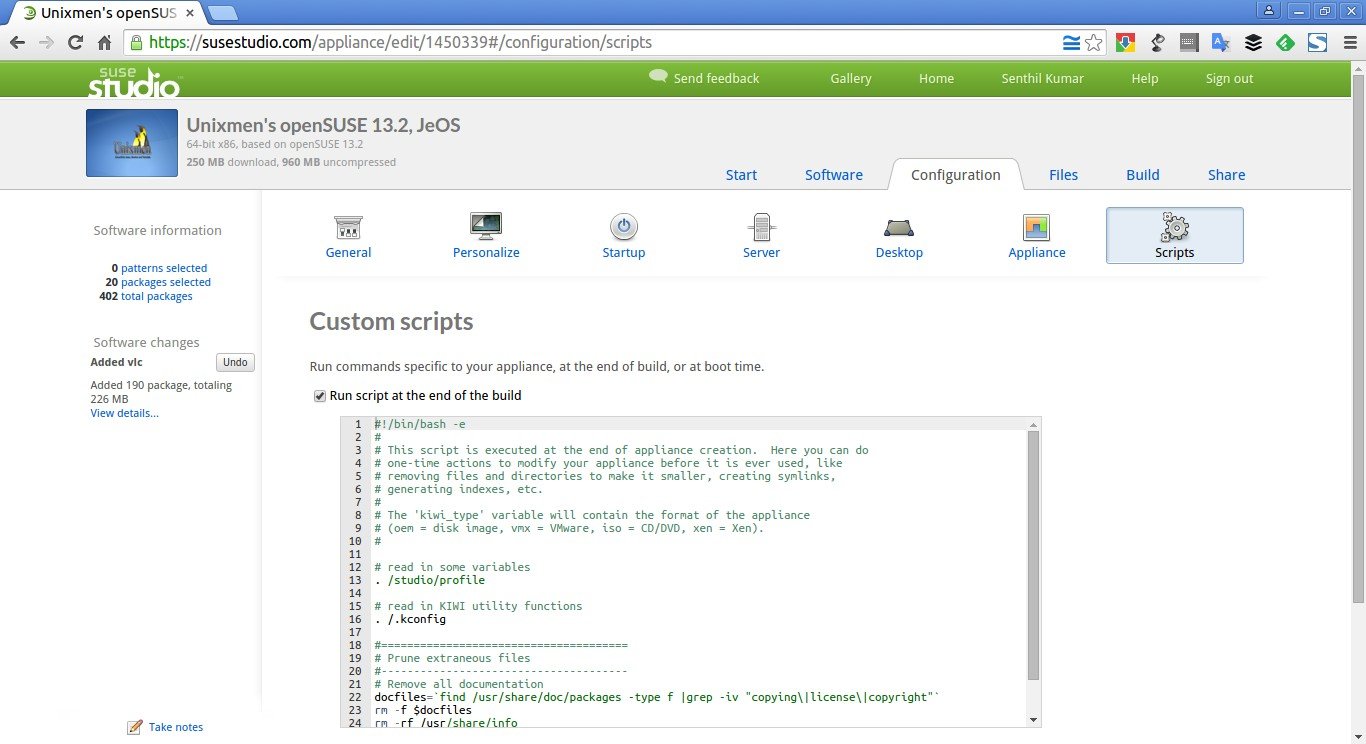Screen dimensions: 1366x744
Task: Go back with browser back arrow
Action: coord(17,42)
